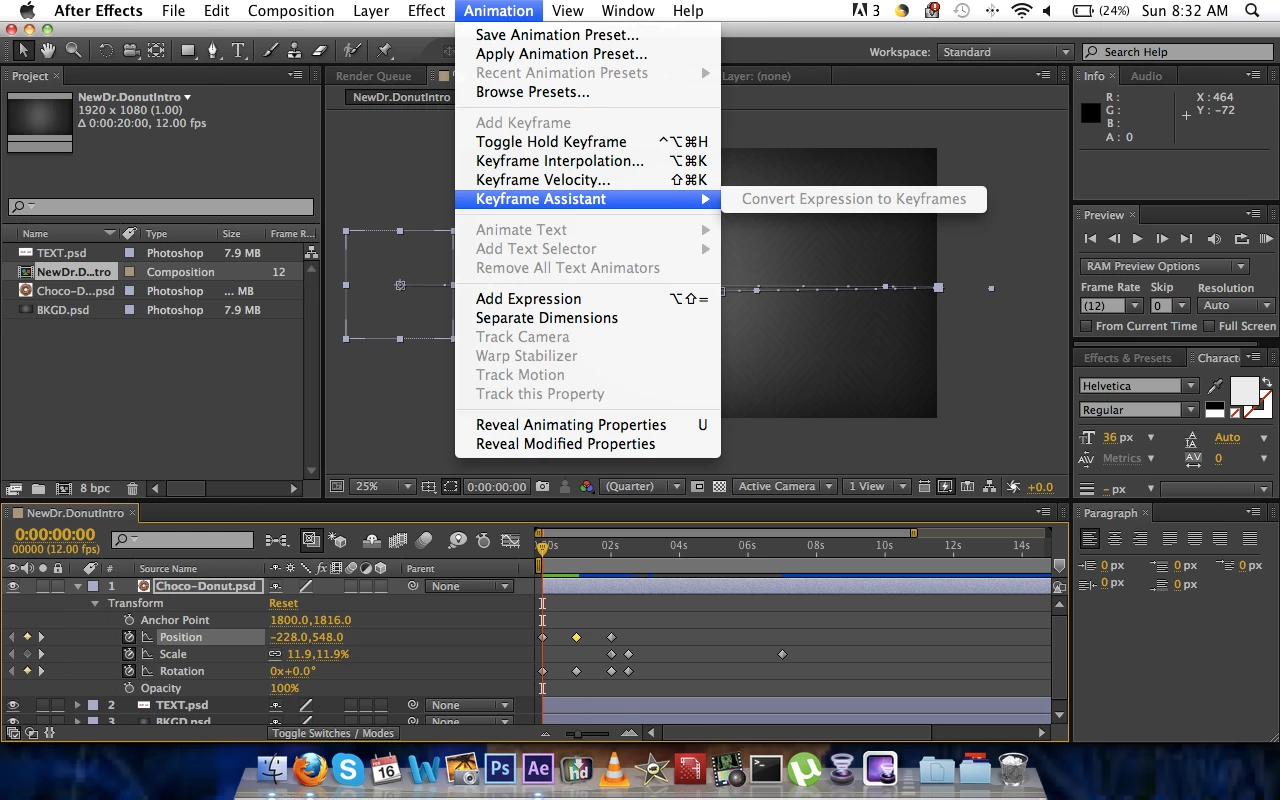Open the RAM Preview Options dropdown
This screenshot has width=1280, height=800.
pos(1165,266)
